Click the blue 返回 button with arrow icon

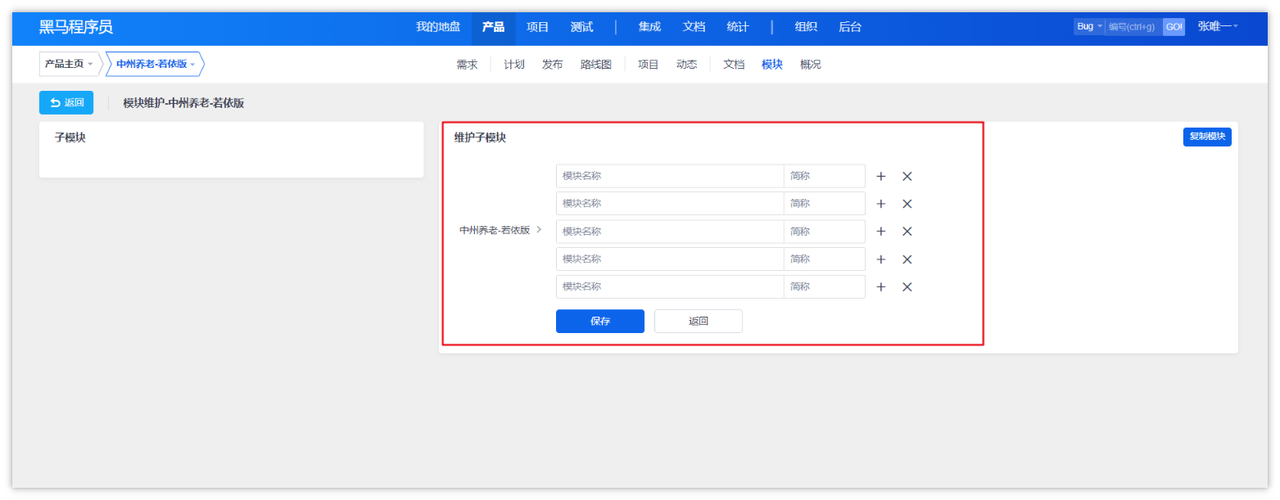[x=66, y=102]
